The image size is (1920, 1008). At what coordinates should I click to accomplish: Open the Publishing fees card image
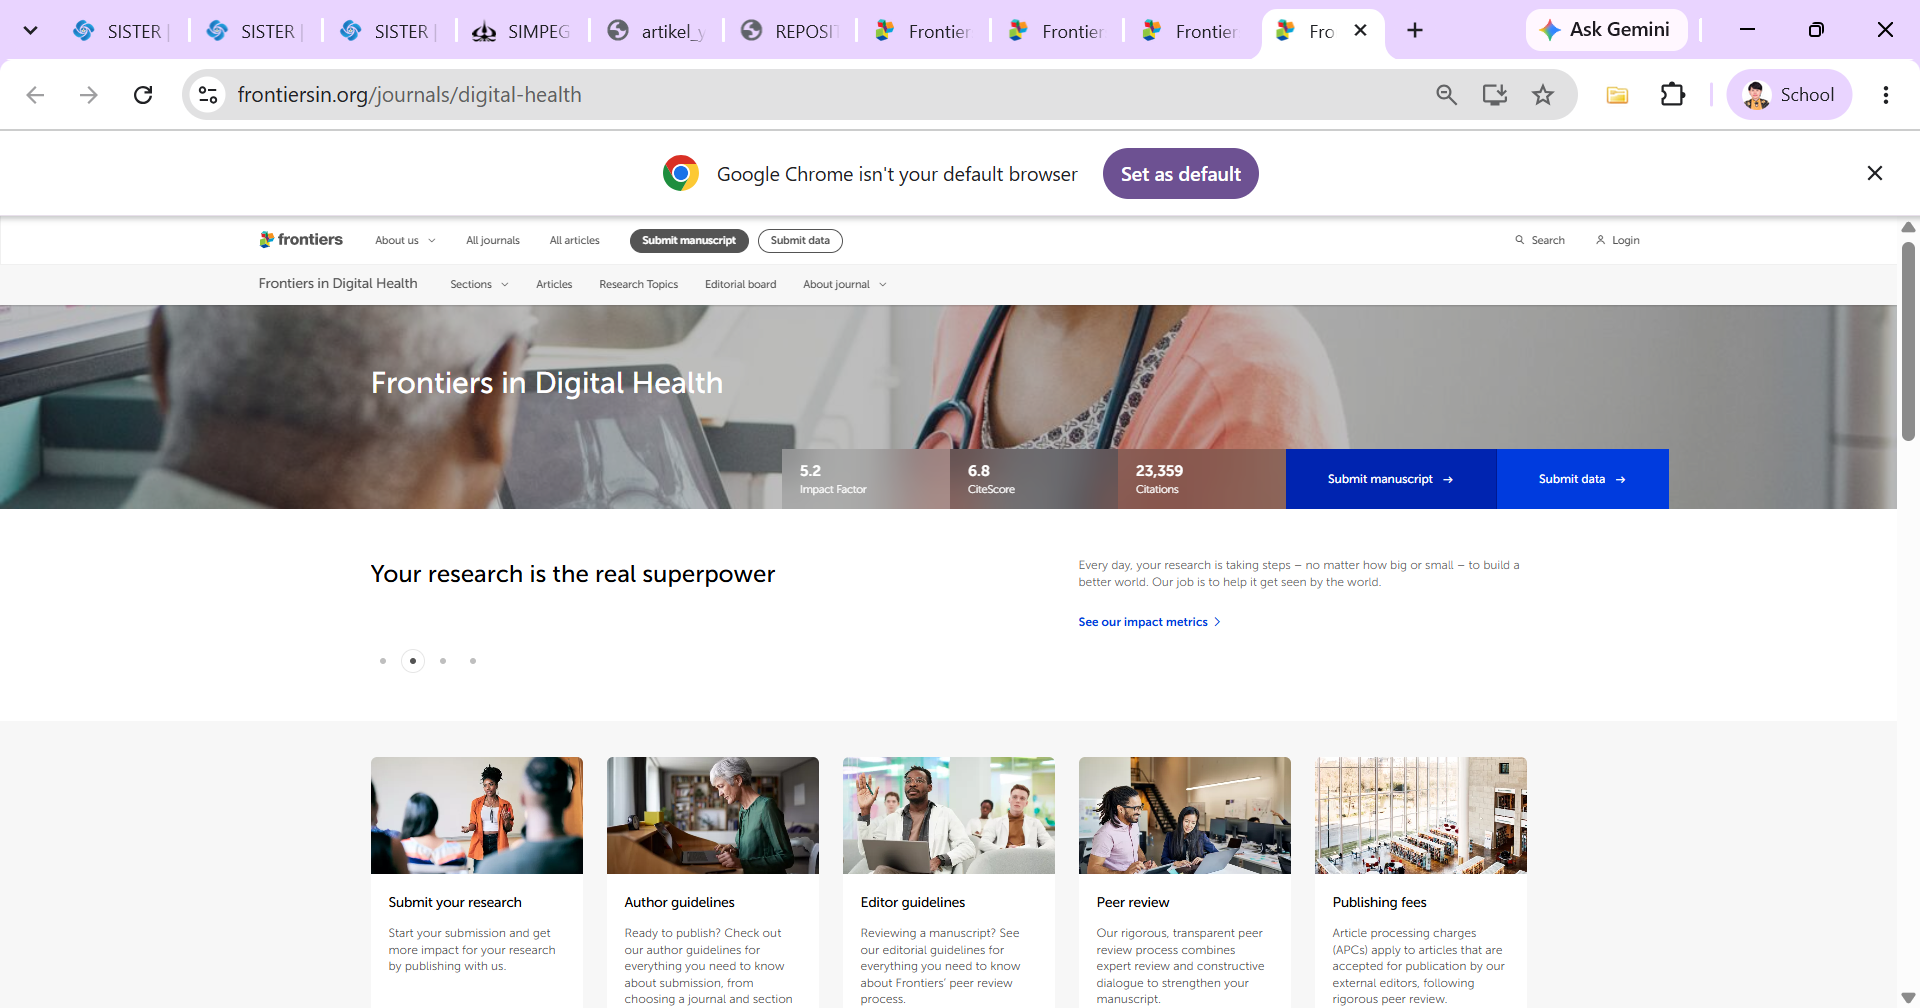[x=1421, y=815]
